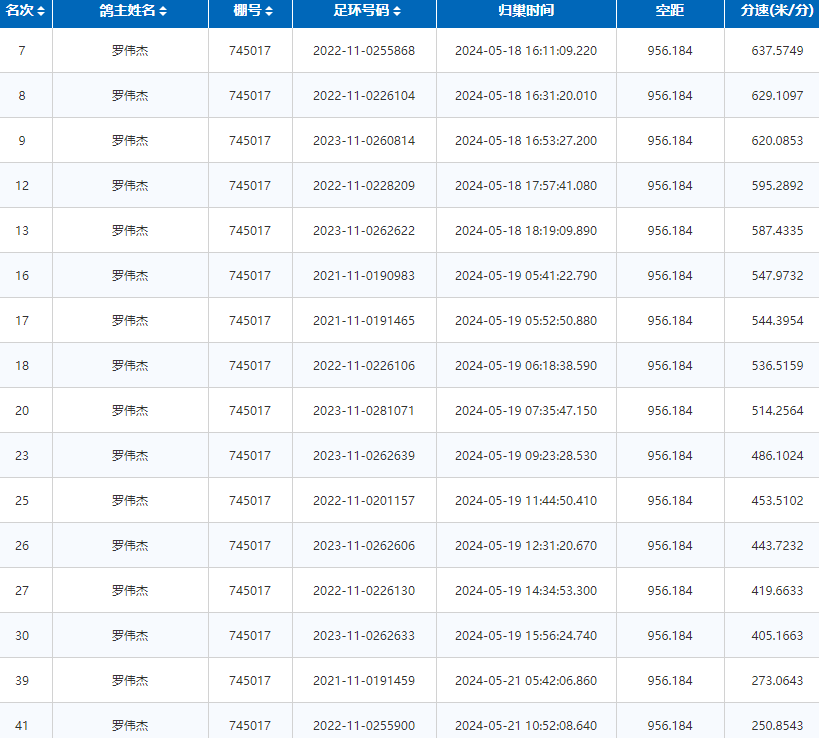Viewport: 819px width, 738px height.
Task: Click the speed value 587.4335
Action: tap(776, 231)
